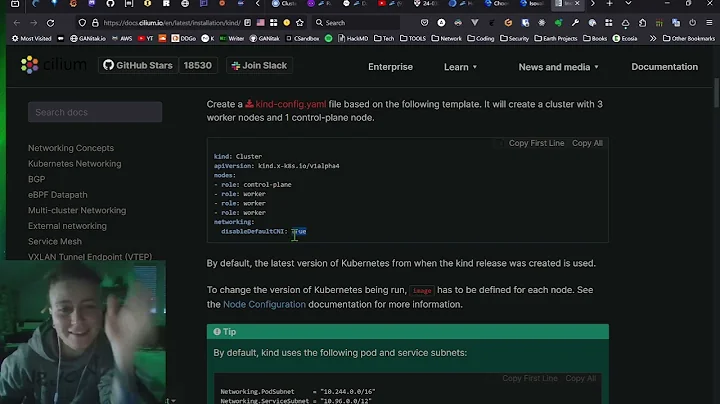Open Service Mesh sidebar entry
720x404 pixels.
[55, 241]
